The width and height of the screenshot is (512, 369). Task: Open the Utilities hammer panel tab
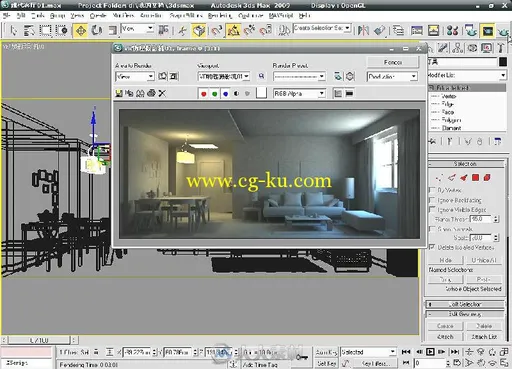[501, 48]
